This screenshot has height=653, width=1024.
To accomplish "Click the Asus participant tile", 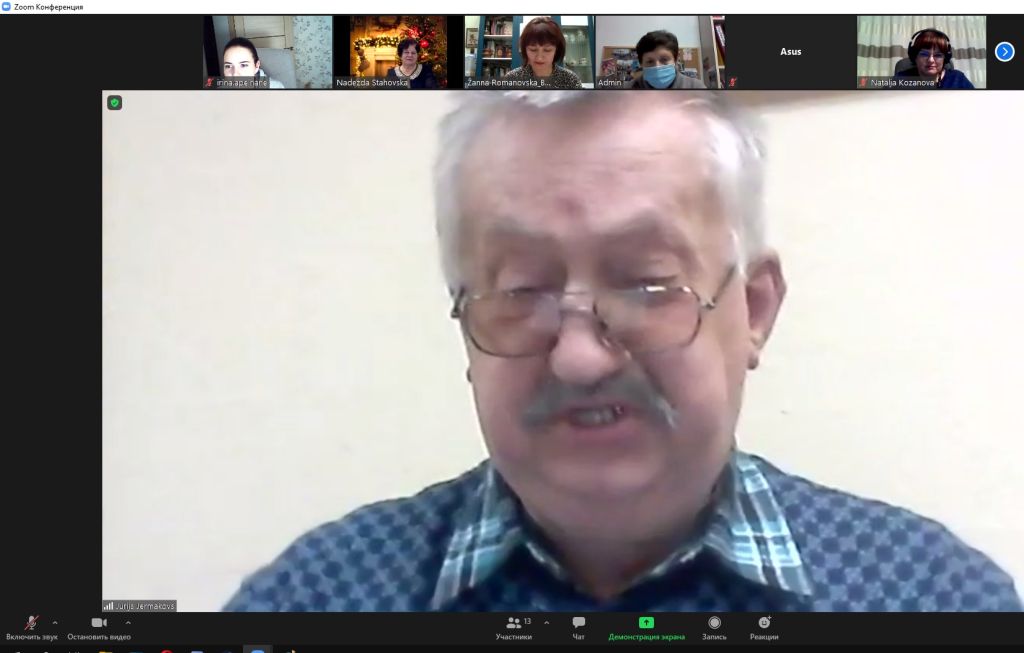I will [790, 52].
